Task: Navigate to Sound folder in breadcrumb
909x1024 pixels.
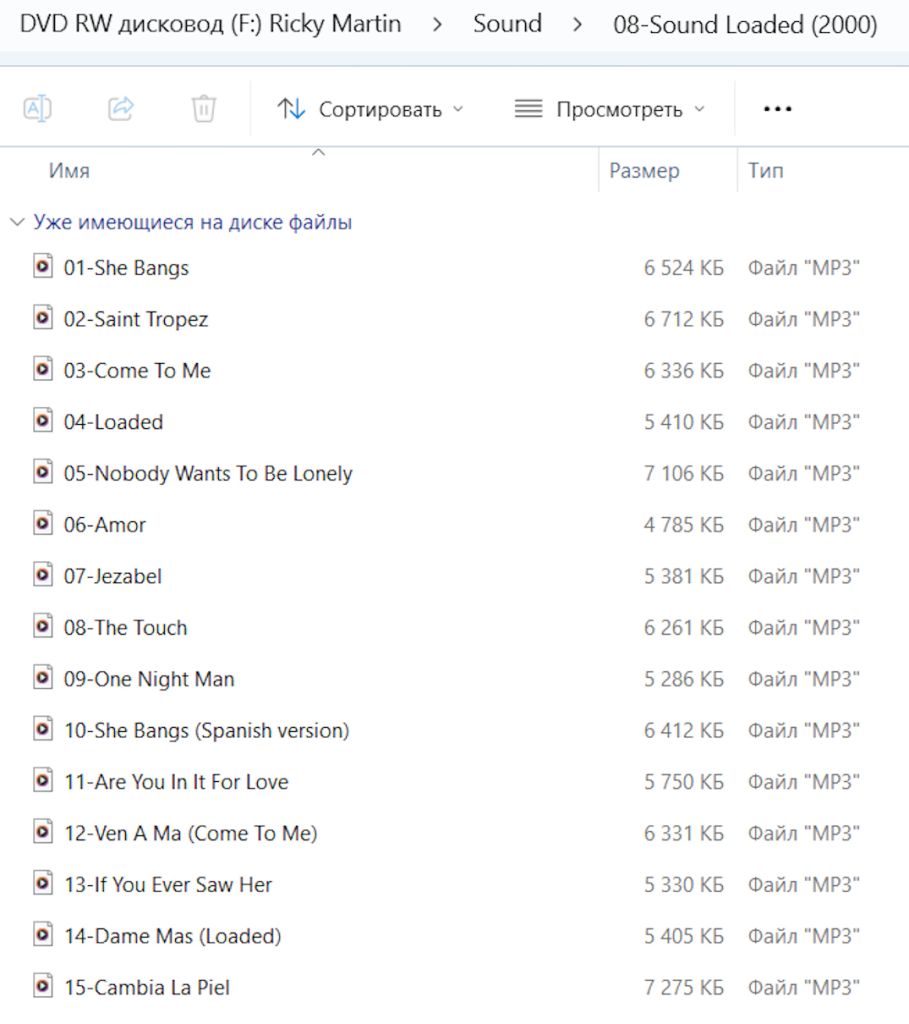Action: (x=507, y=24)
